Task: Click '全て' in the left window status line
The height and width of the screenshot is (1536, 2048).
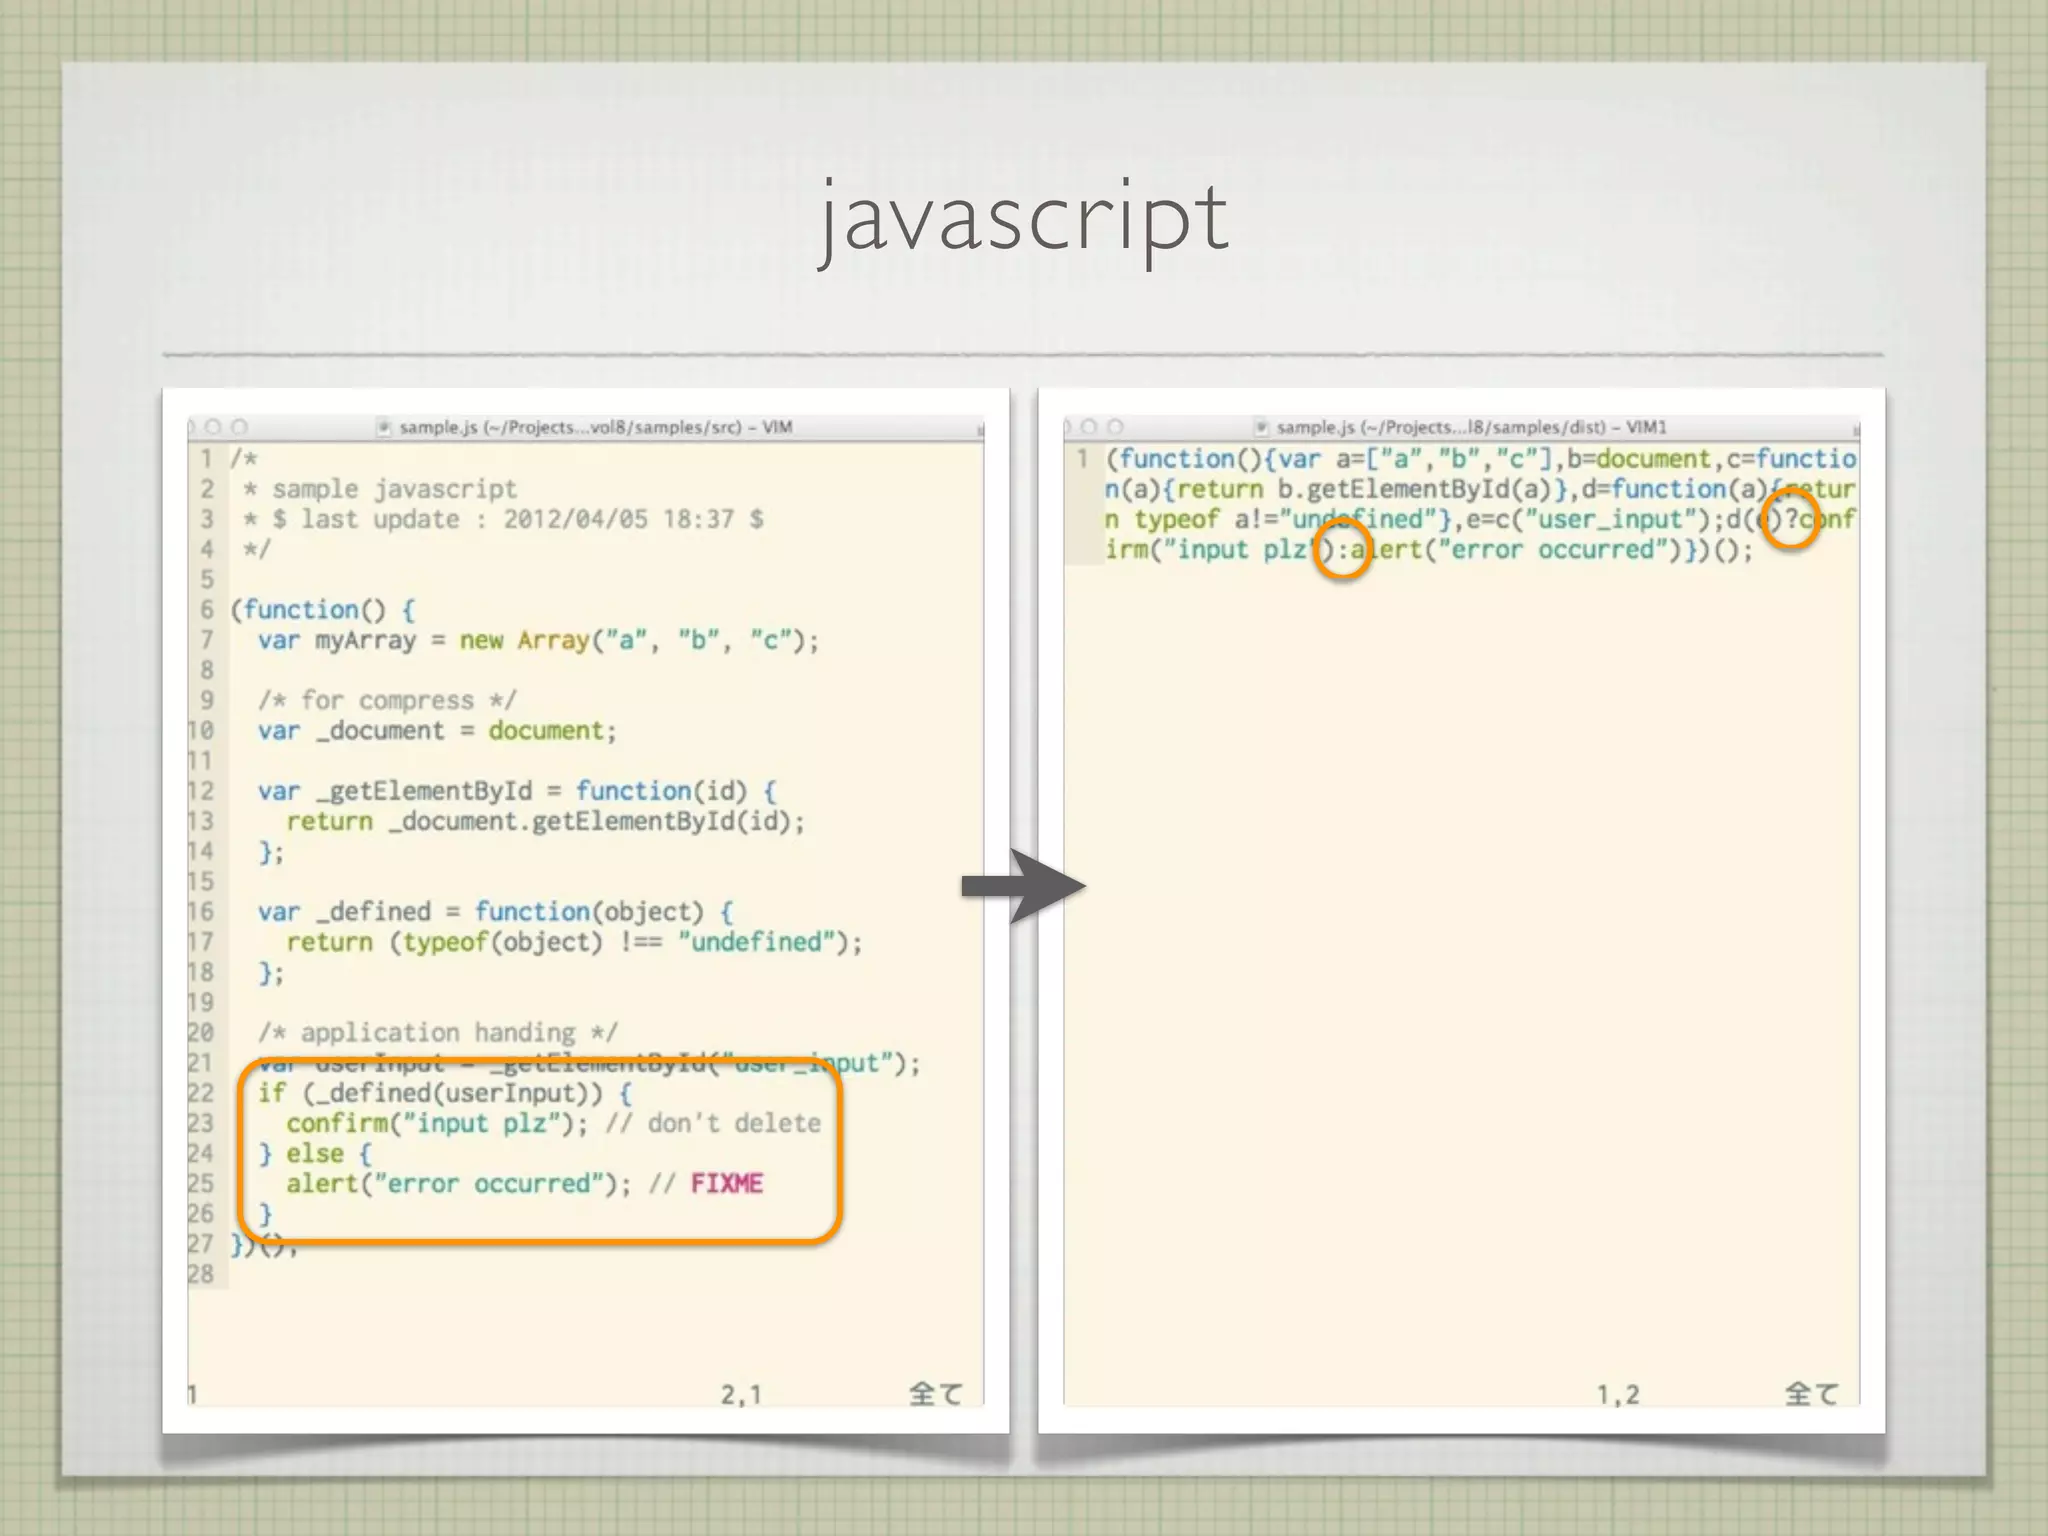Action: pos(936,1394)
